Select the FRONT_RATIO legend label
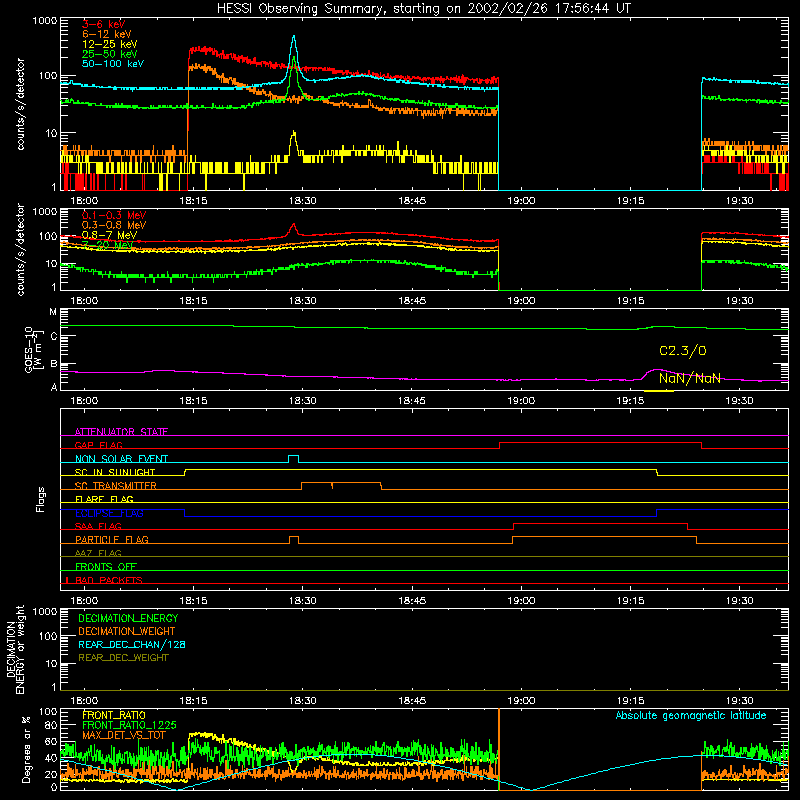Screen dimensions: 800x800 tap(114, 715)
